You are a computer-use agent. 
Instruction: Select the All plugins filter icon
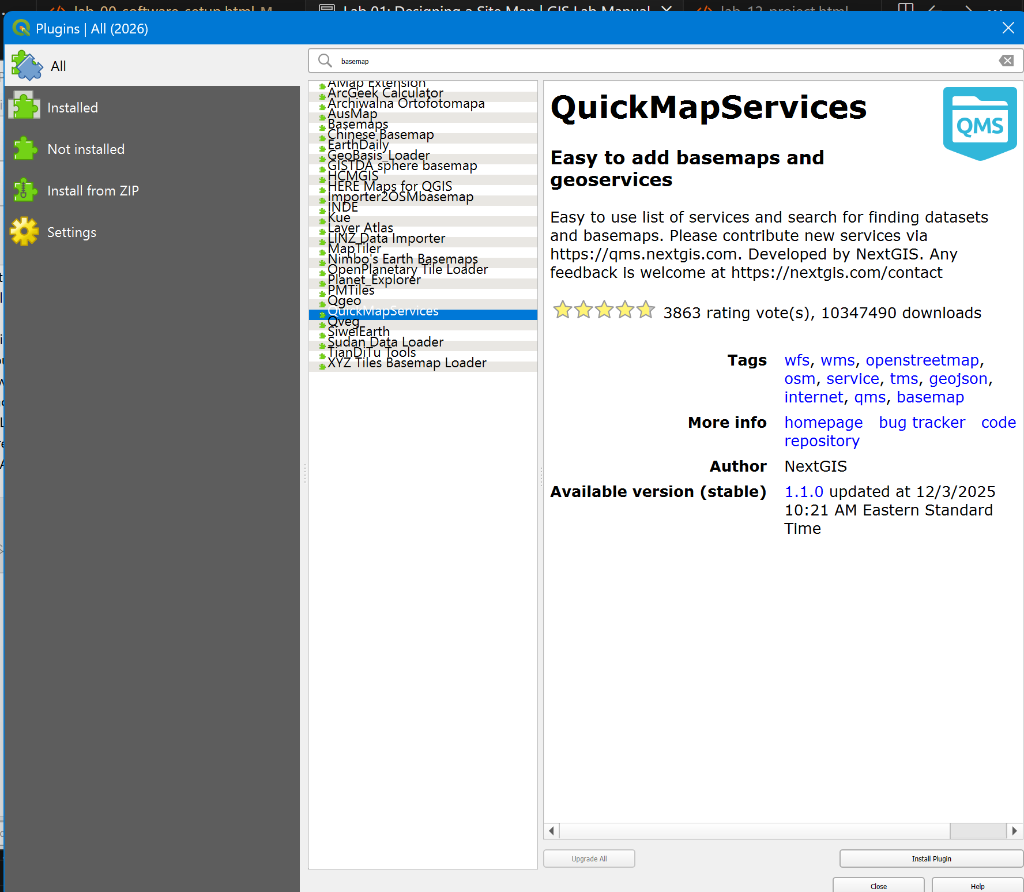click(28, 65)
